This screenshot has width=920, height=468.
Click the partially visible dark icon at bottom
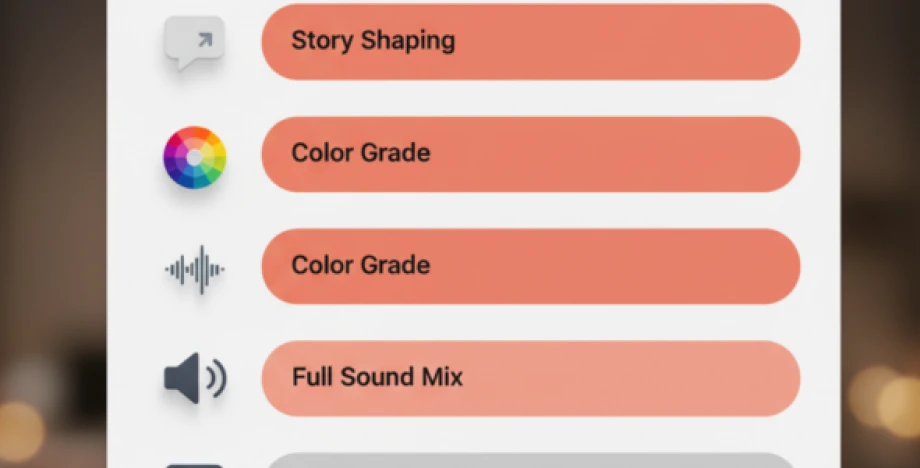(195, 464)
